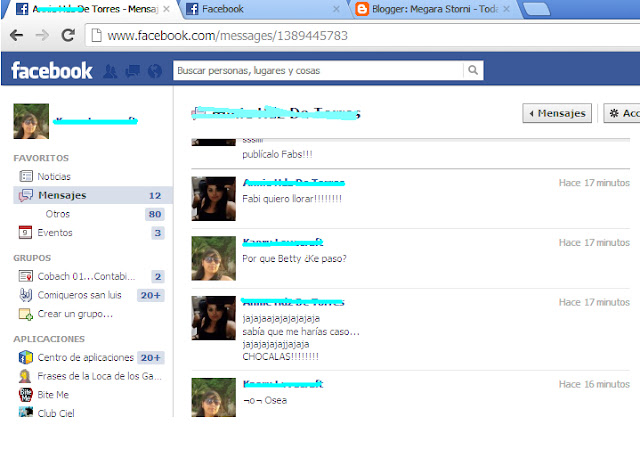
Task: Open Eventos in the sidebar
Action: 55,233
